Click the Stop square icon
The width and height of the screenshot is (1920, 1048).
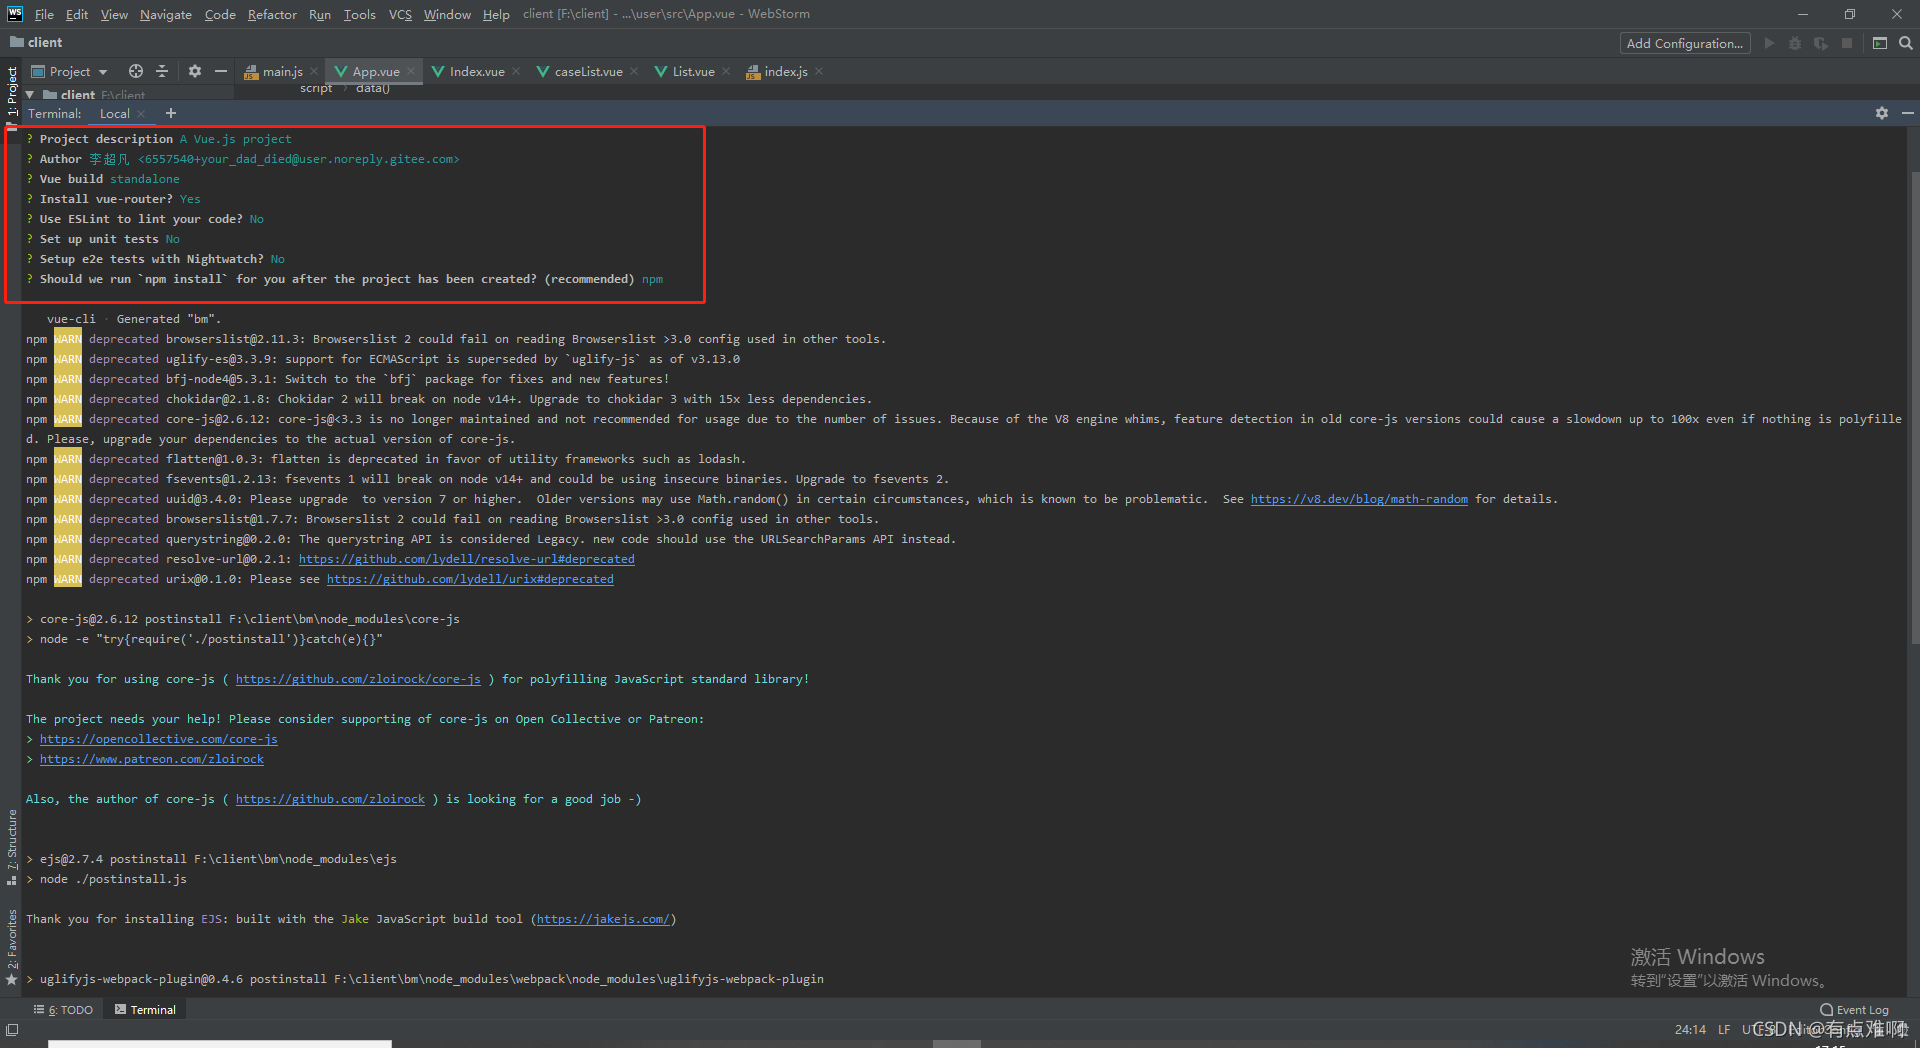(x=1847, y=43)
